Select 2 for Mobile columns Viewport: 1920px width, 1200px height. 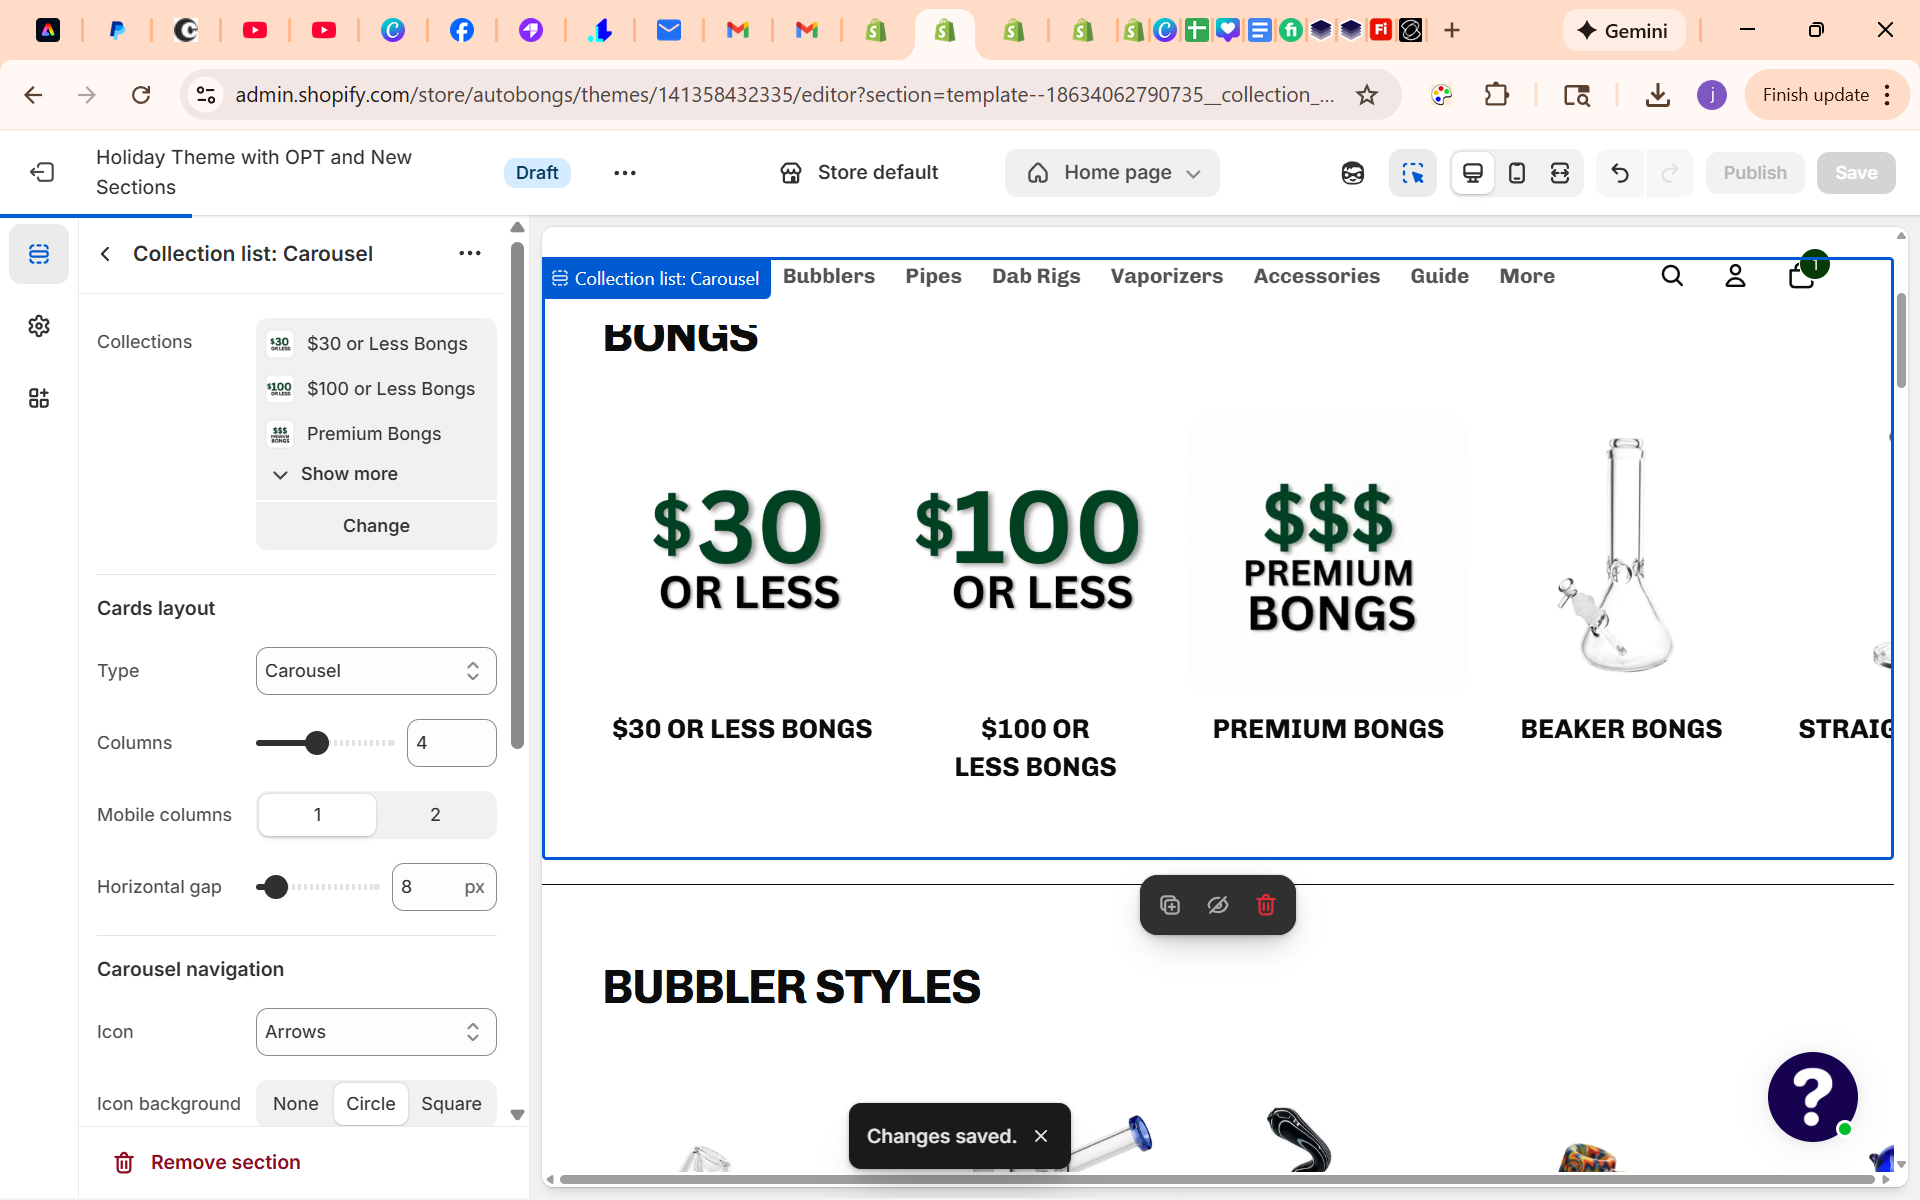point(435,815)
